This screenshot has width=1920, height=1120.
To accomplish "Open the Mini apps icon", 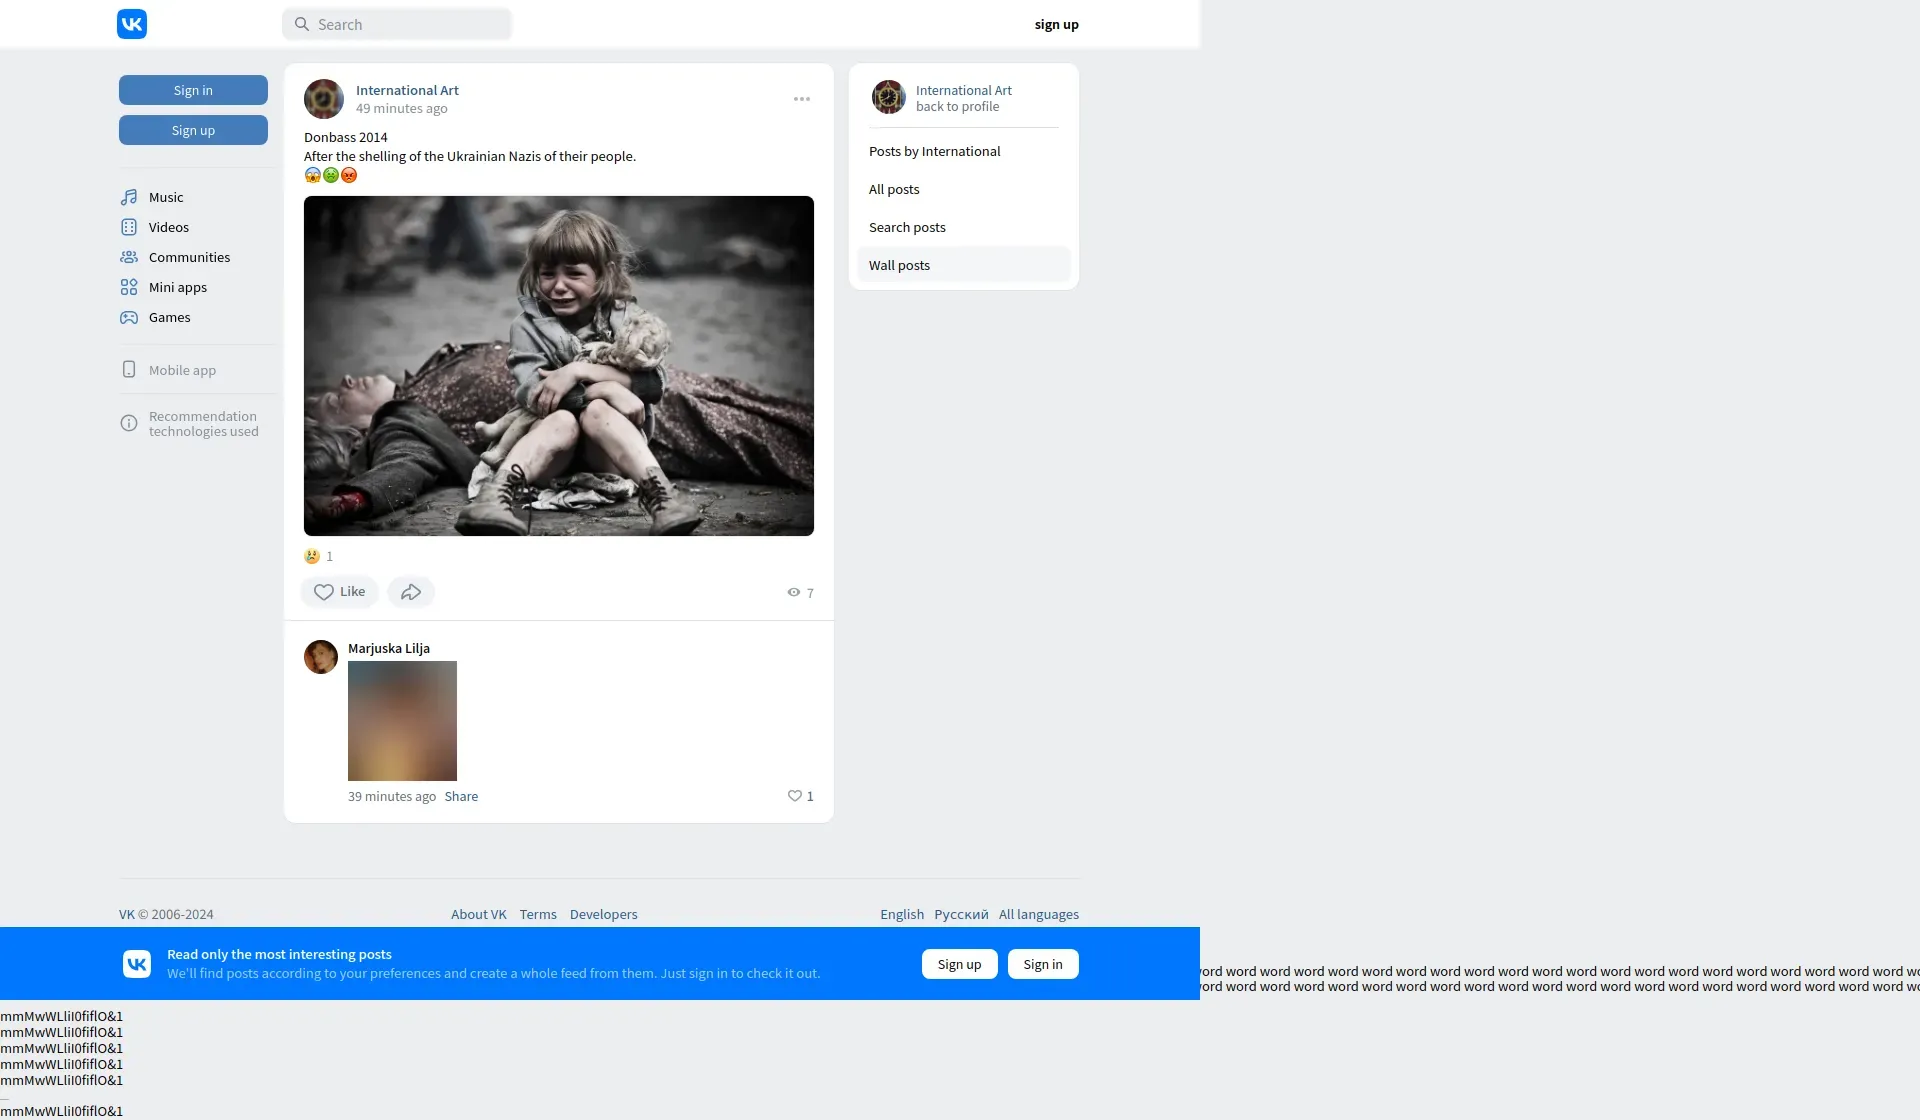I will [129, 287].
